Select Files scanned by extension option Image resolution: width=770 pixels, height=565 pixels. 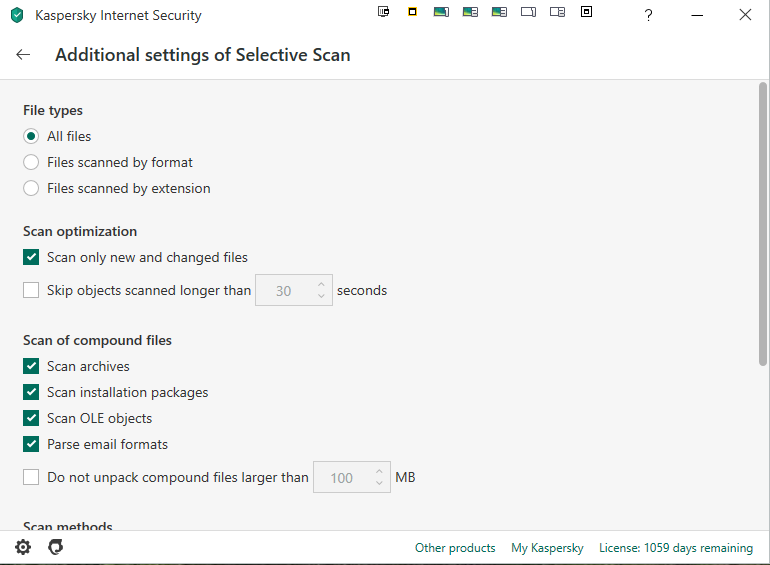coord(32,188)
